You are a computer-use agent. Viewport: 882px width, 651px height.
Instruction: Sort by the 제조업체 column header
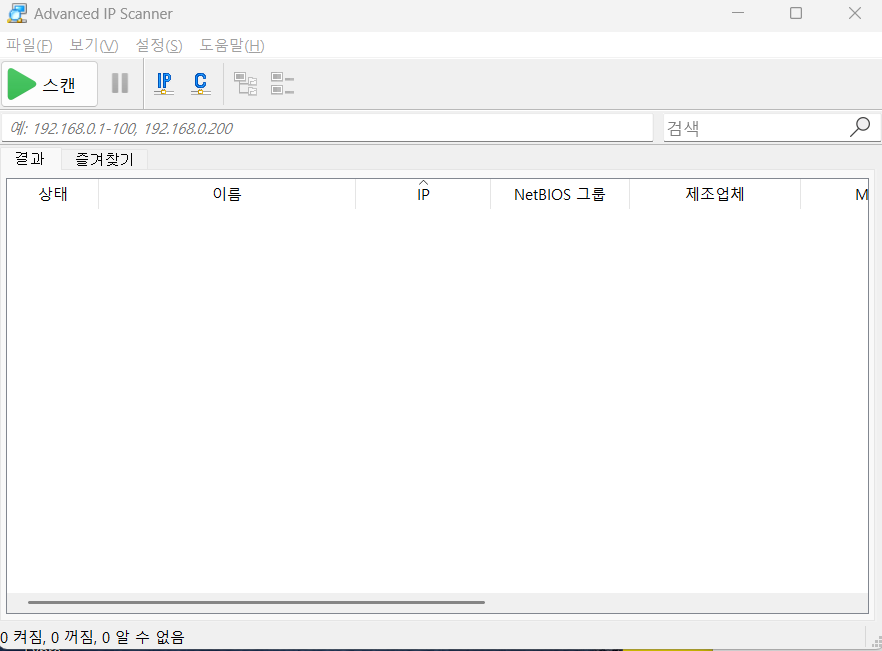[x=715, y=194]
